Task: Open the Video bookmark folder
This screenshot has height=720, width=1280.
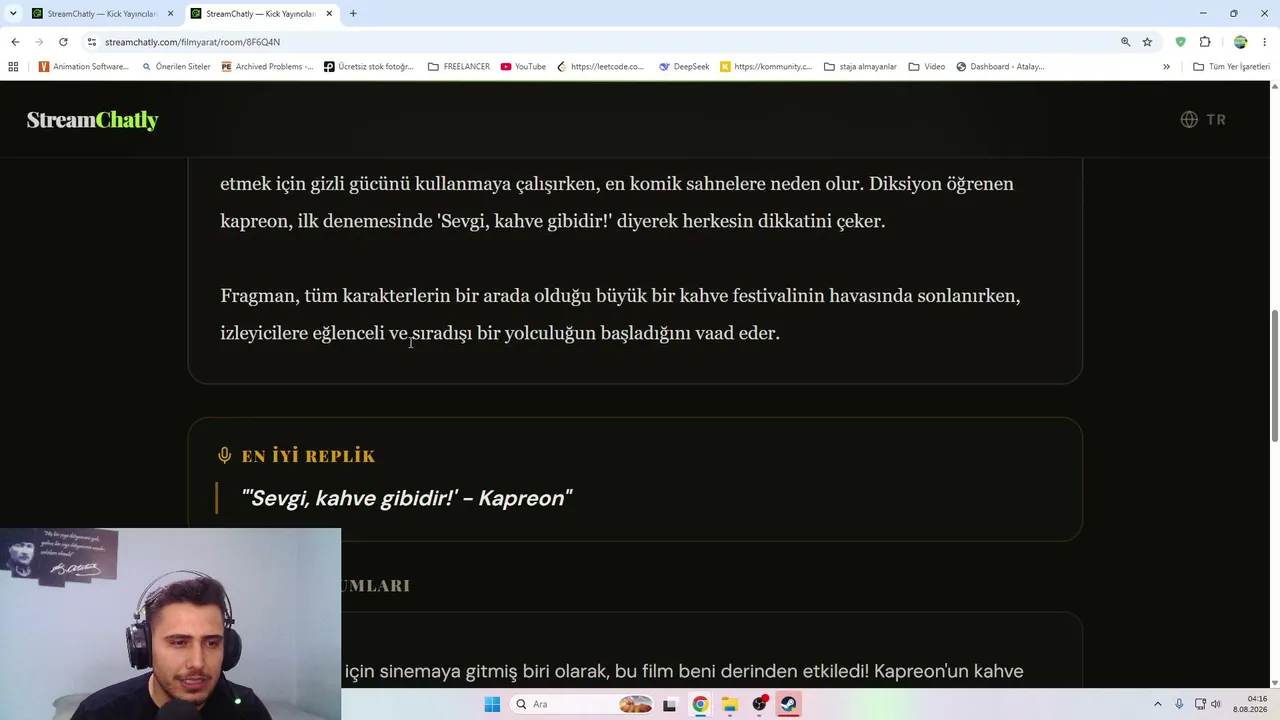Action: (927, 67)
